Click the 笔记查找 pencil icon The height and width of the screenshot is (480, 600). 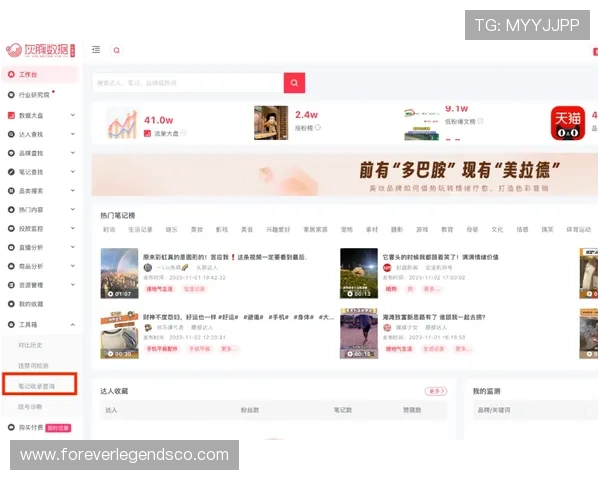click(11, 172)
